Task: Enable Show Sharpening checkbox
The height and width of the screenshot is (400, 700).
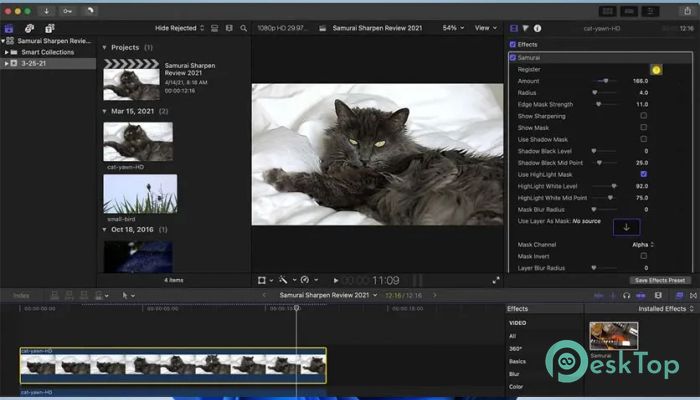Action: 643,116
